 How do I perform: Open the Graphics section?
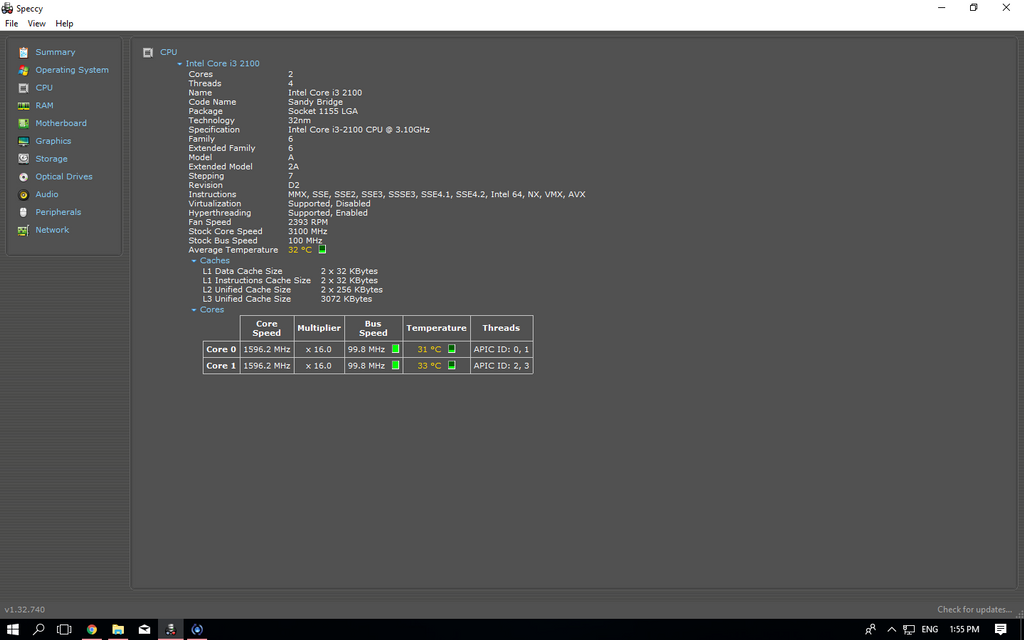(54, 141)
